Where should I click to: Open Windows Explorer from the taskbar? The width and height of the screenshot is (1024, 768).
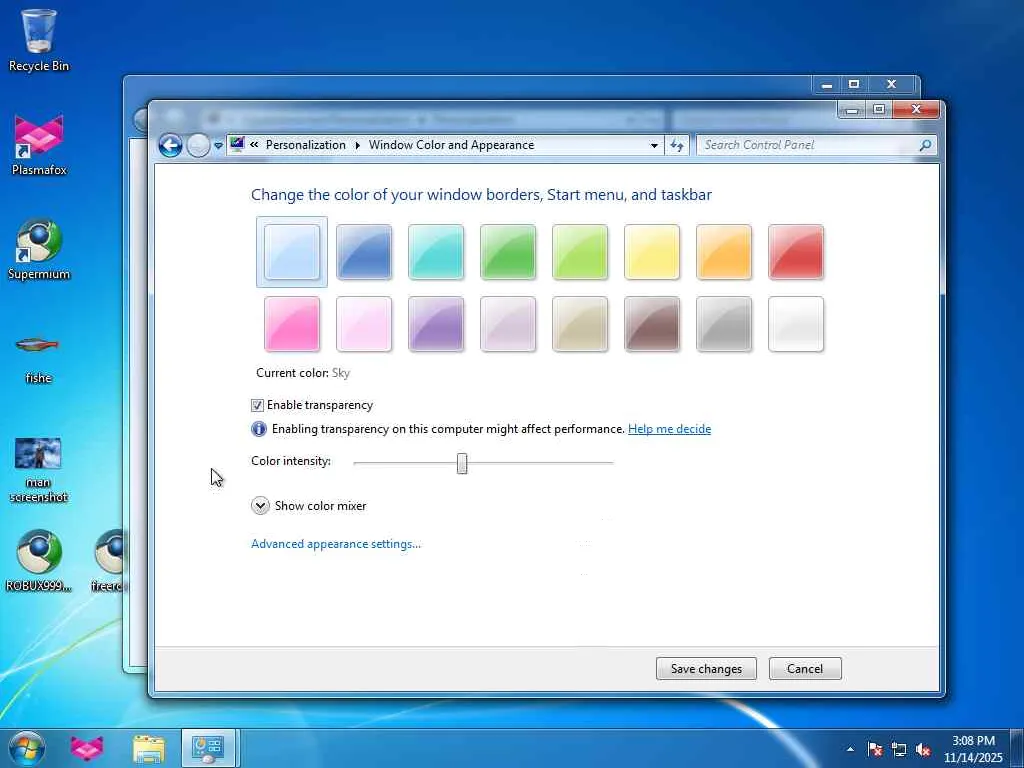pos(149,748)
